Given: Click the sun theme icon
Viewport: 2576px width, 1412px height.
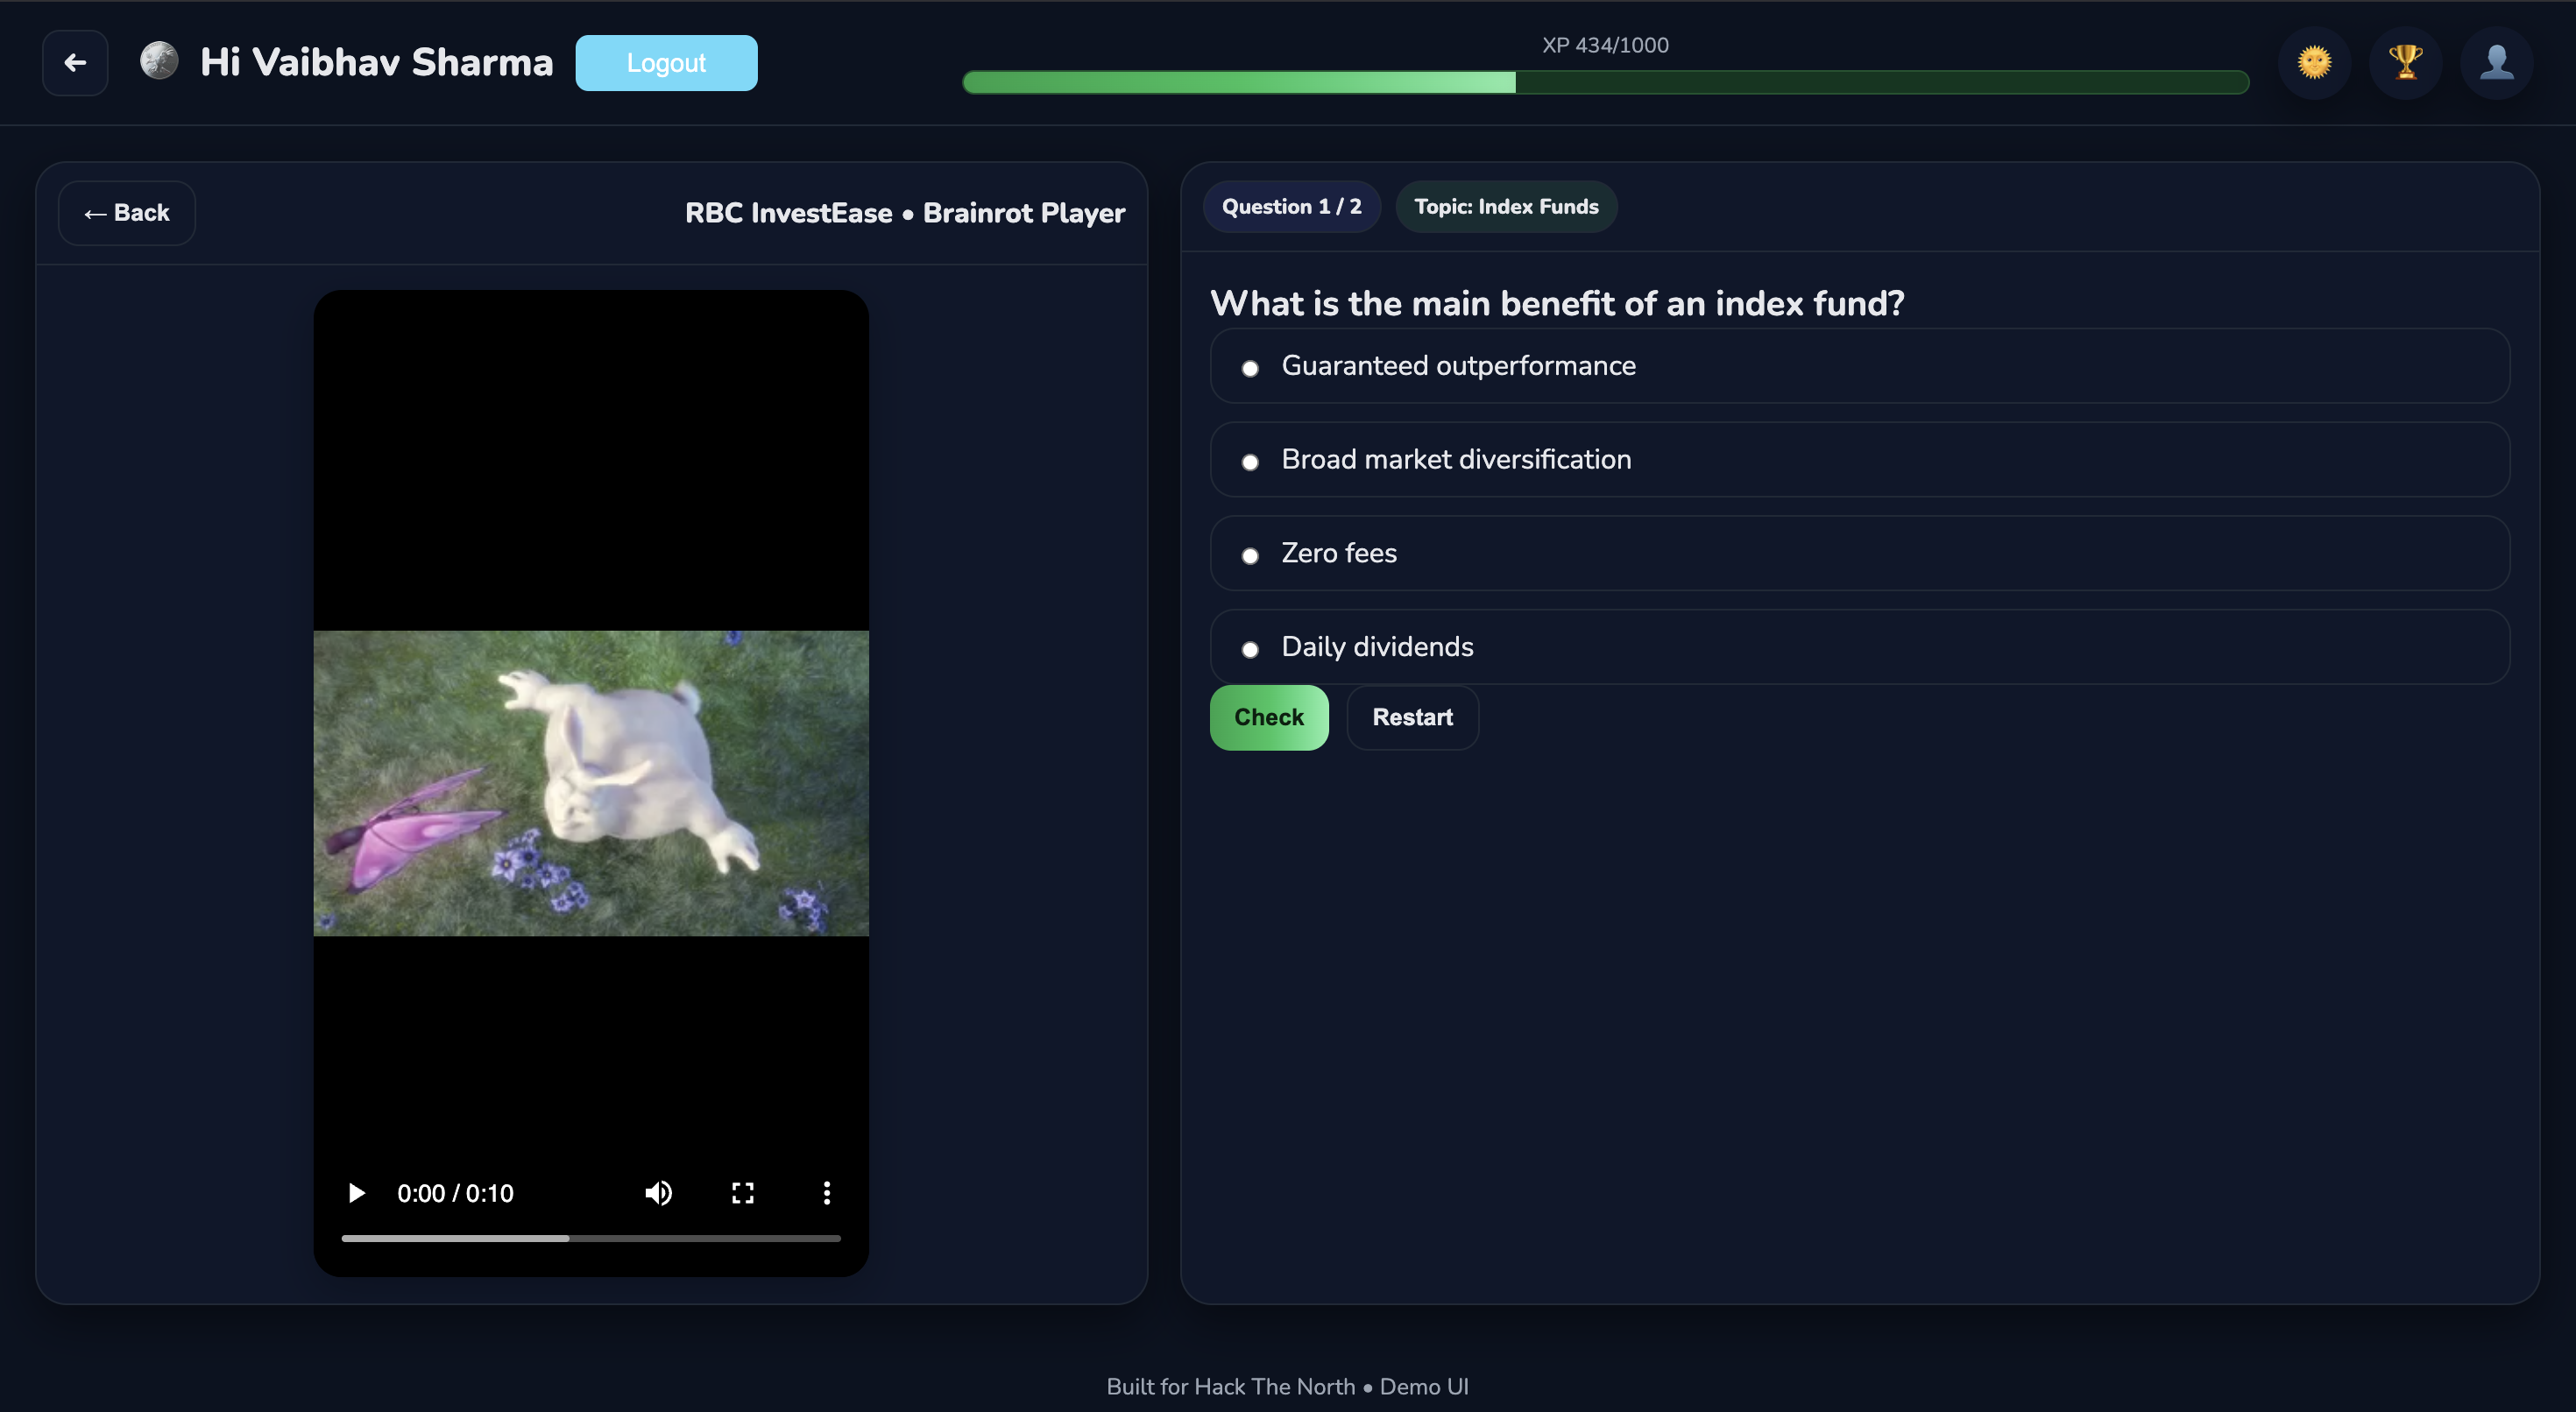Looking at the screenshot, I should [x=2314, y=63].
